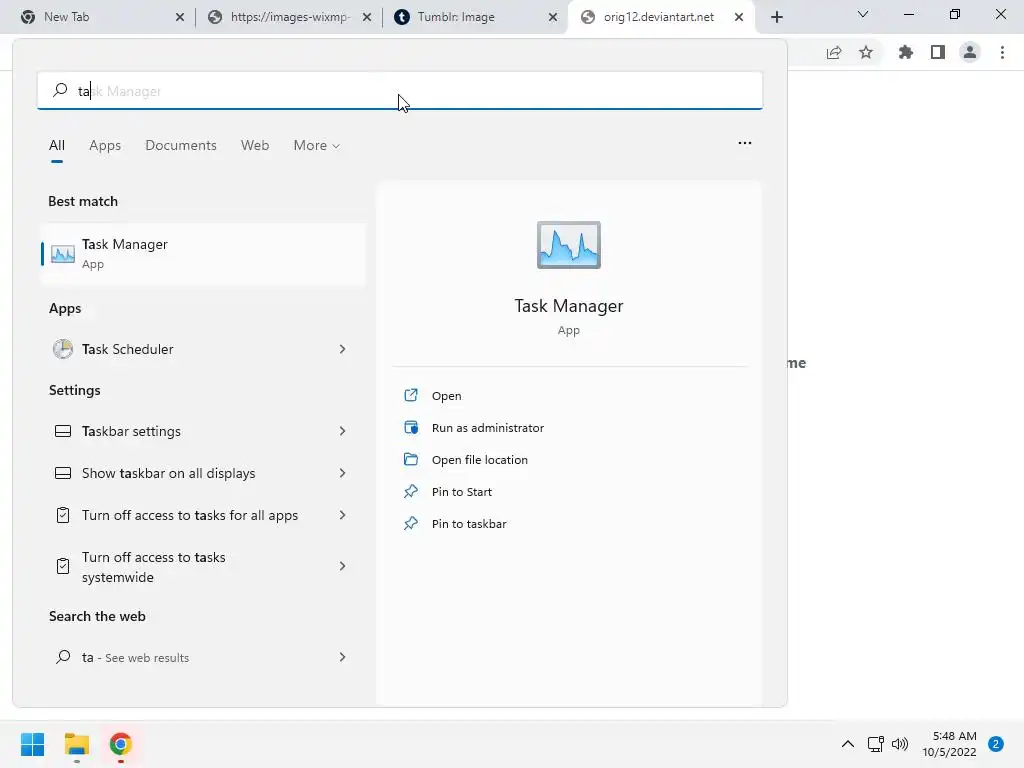Open Chrome extensions puzzle icon
Image resolution: width=1024 pixels, height=768 pixels.
click(905, 52)
